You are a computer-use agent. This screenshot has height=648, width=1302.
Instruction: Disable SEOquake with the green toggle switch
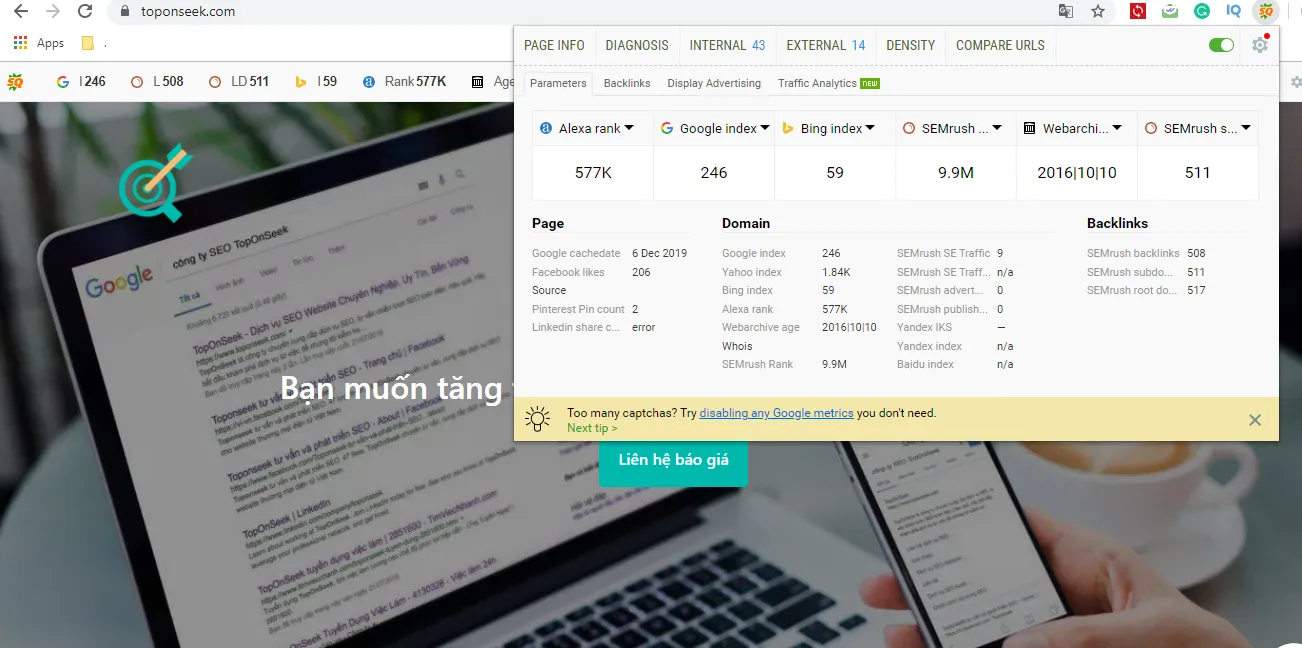1220,45
